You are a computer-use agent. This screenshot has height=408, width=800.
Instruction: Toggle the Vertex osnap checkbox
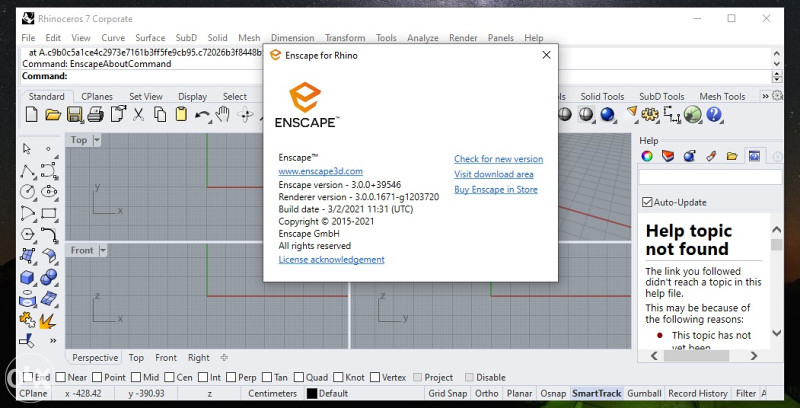[375, 377]
